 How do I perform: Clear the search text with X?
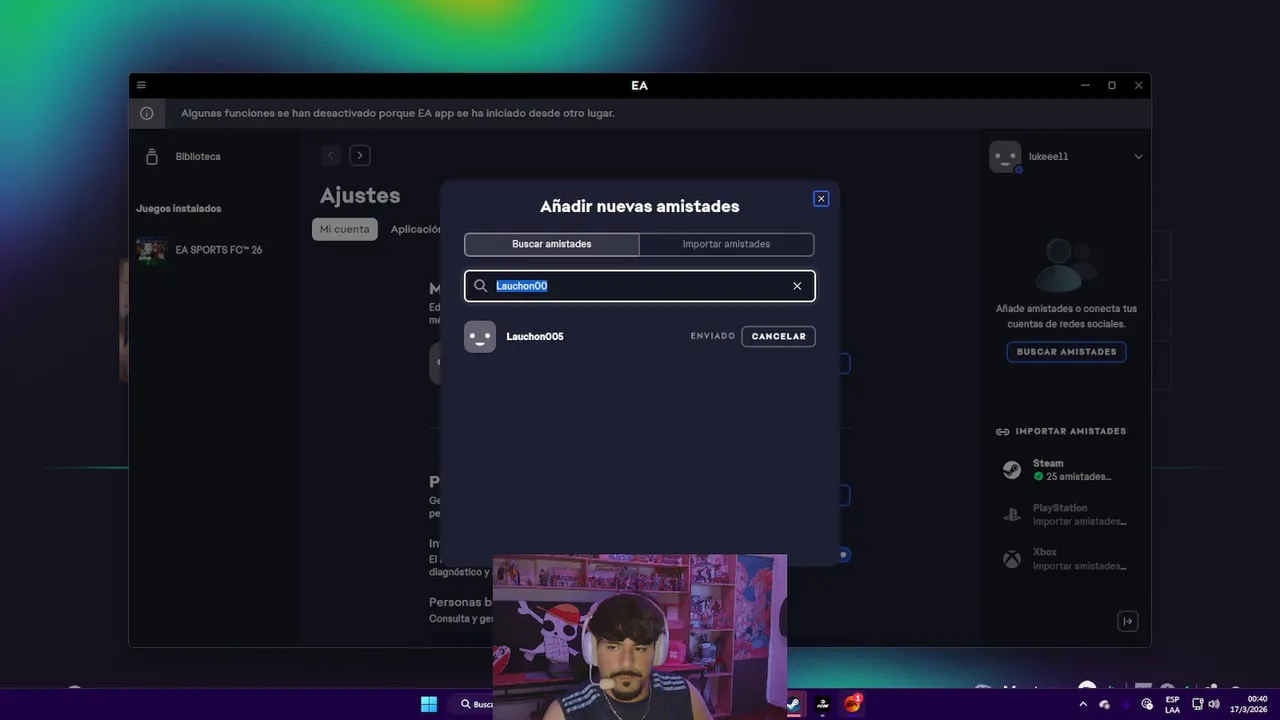(797, 286)
